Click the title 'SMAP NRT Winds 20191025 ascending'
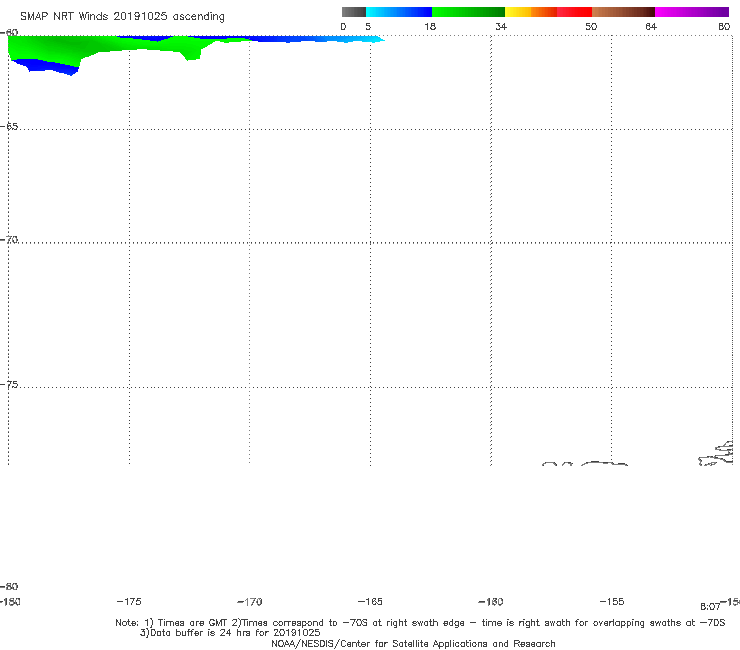The image size is (740, 650). click(x=122, y=16)
